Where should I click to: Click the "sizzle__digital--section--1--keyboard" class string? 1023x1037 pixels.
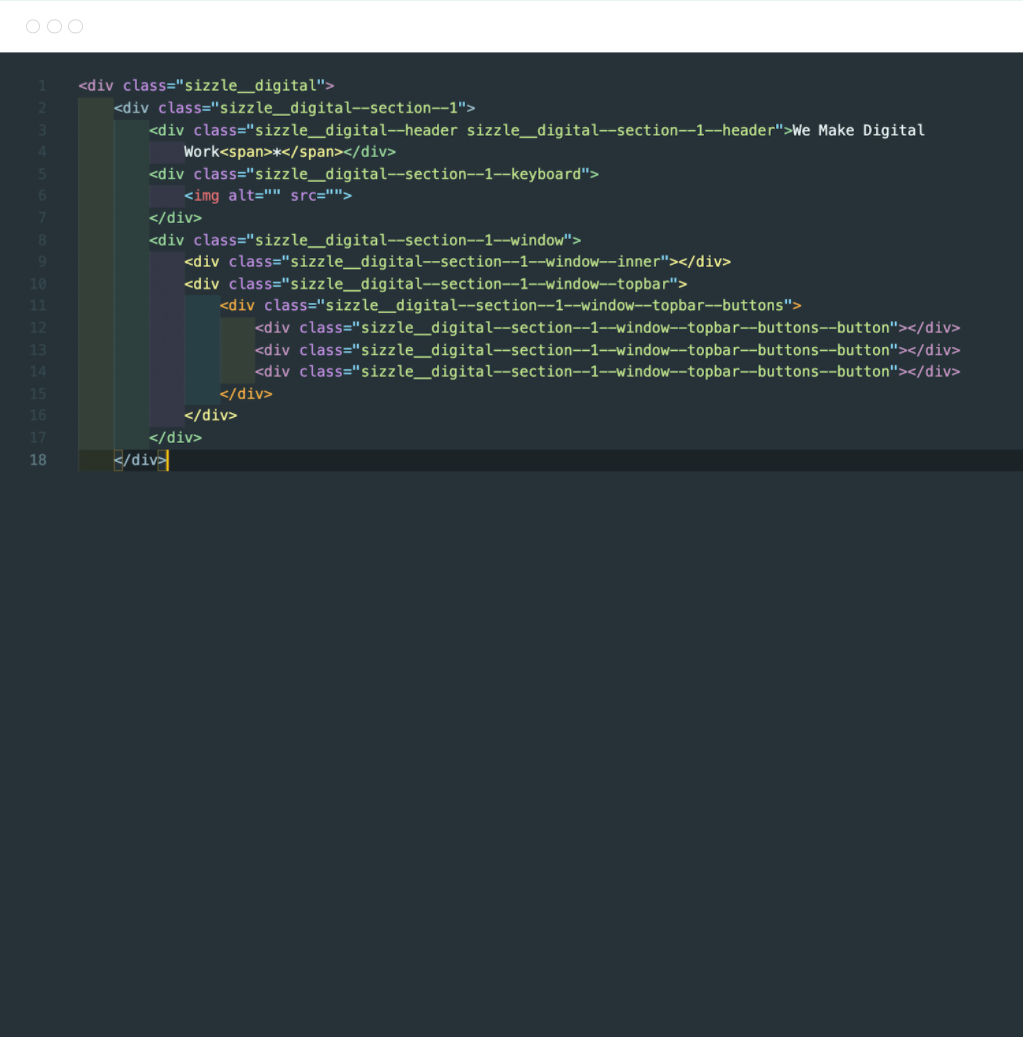point(418,174)
